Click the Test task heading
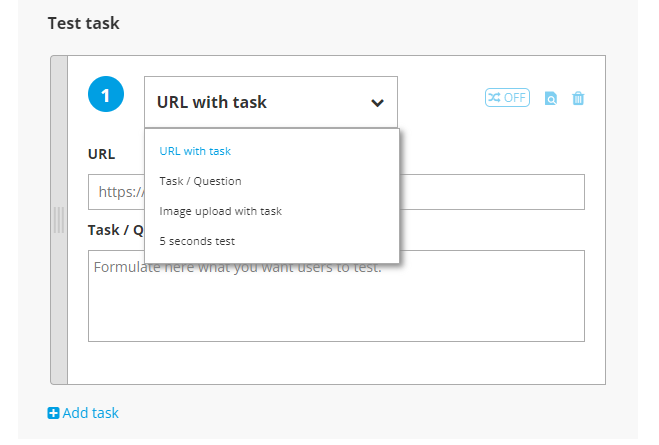The image size is (659, 445). pos(84,23)
